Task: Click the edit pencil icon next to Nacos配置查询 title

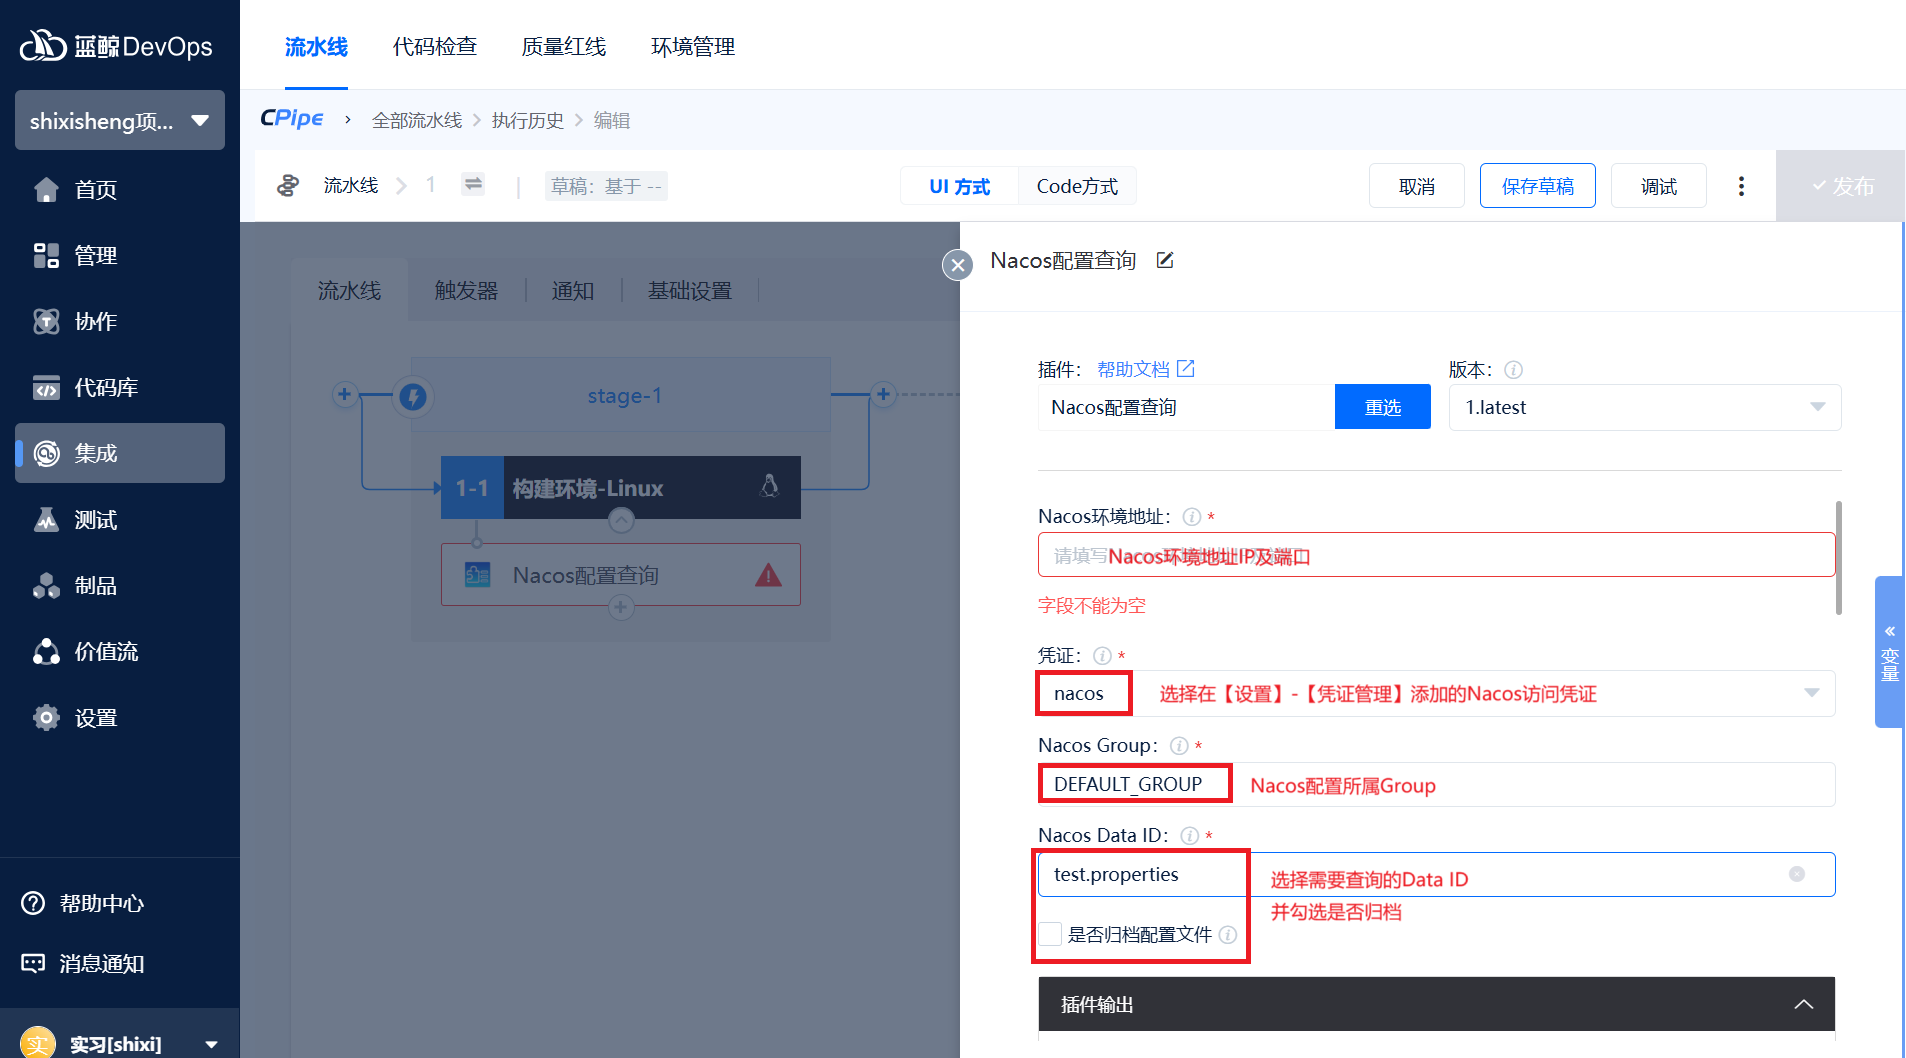Action: [x=1165, y=261]
